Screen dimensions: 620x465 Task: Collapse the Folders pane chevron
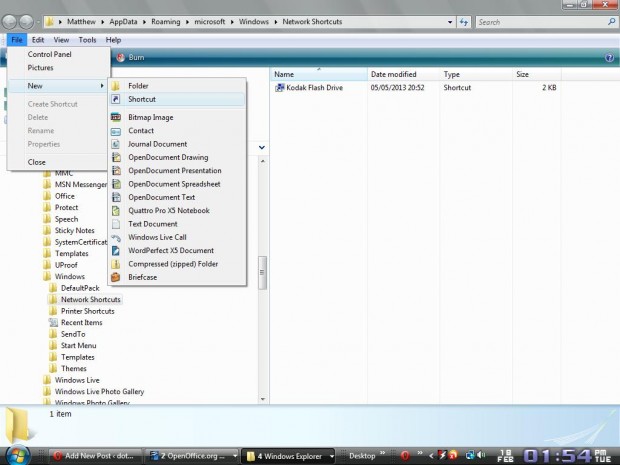click(x=262, y=147)
